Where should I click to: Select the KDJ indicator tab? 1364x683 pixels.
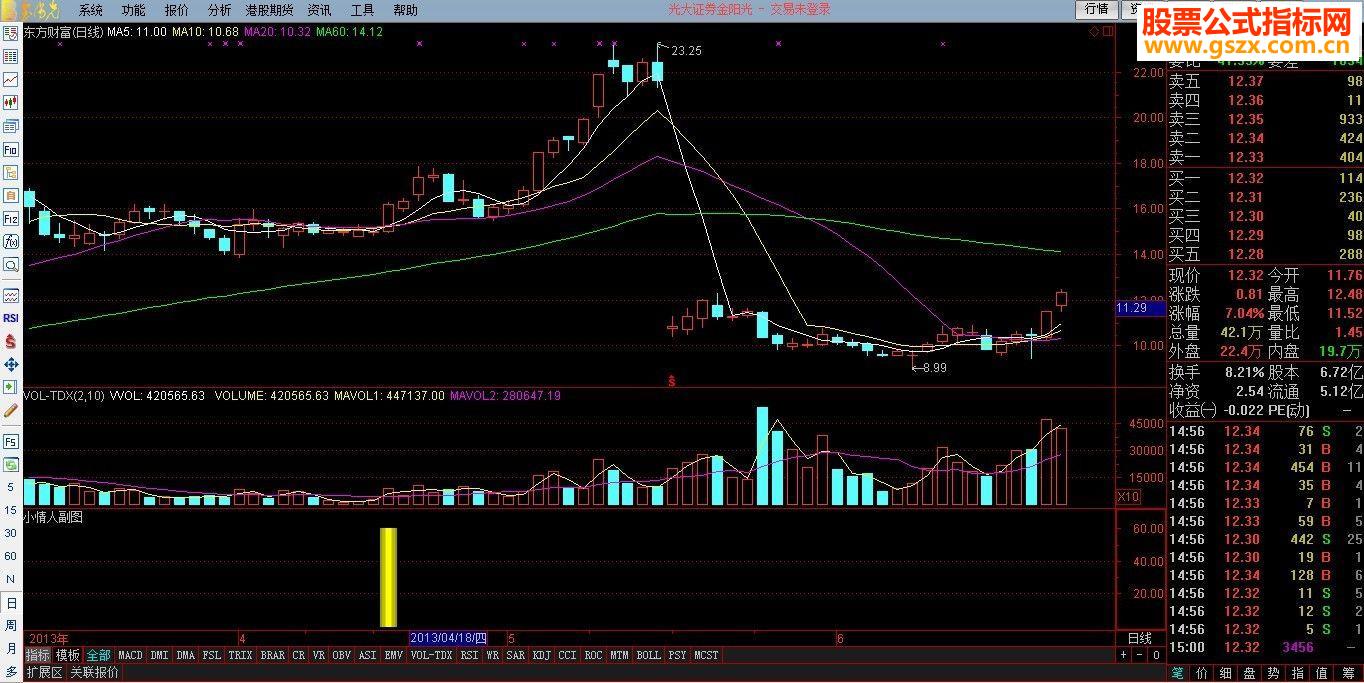[542, 655]
